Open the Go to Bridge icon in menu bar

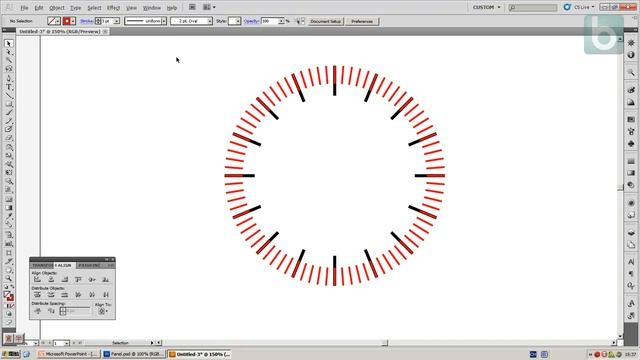192,7
